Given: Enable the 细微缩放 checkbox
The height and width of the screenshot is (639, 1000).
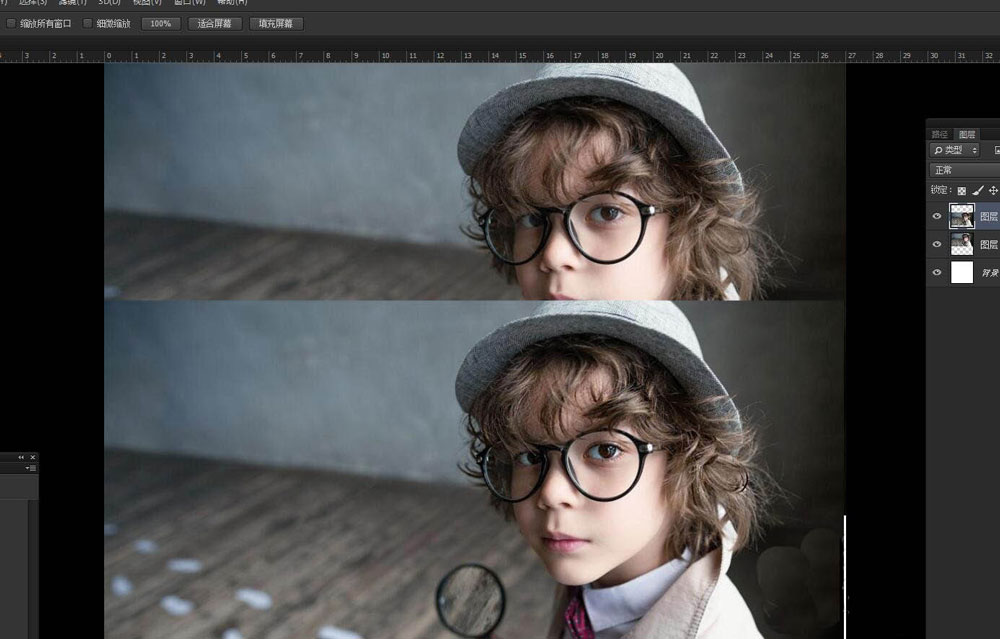Looking at the screenshot, I should [87, 24].
